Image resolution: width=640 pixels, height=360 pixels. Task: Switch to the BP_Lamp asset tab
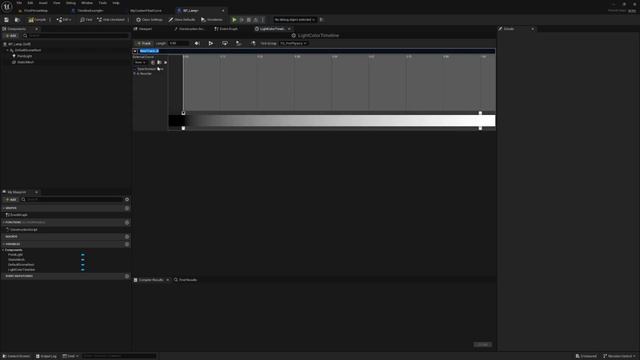point(200,11)
